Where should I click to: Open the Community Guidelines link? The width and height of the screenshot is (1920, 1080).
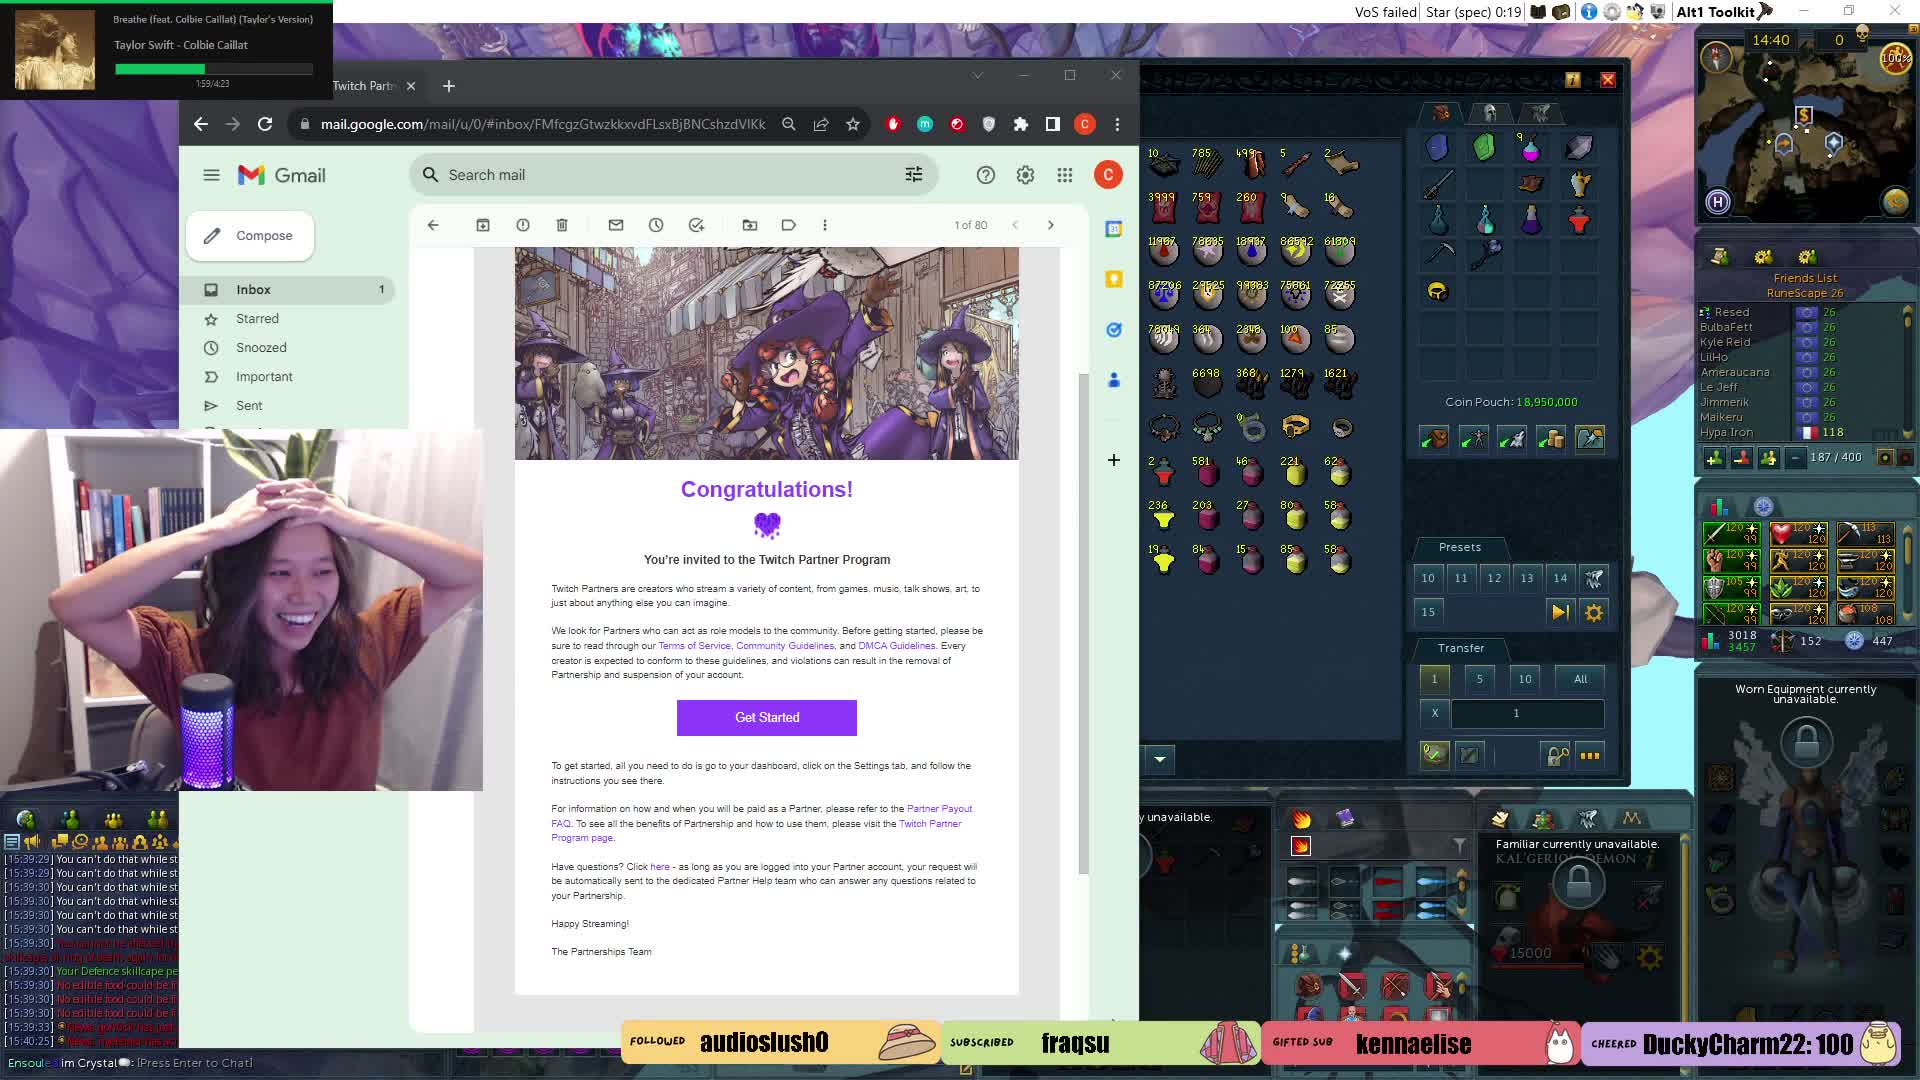pos(785,646)
